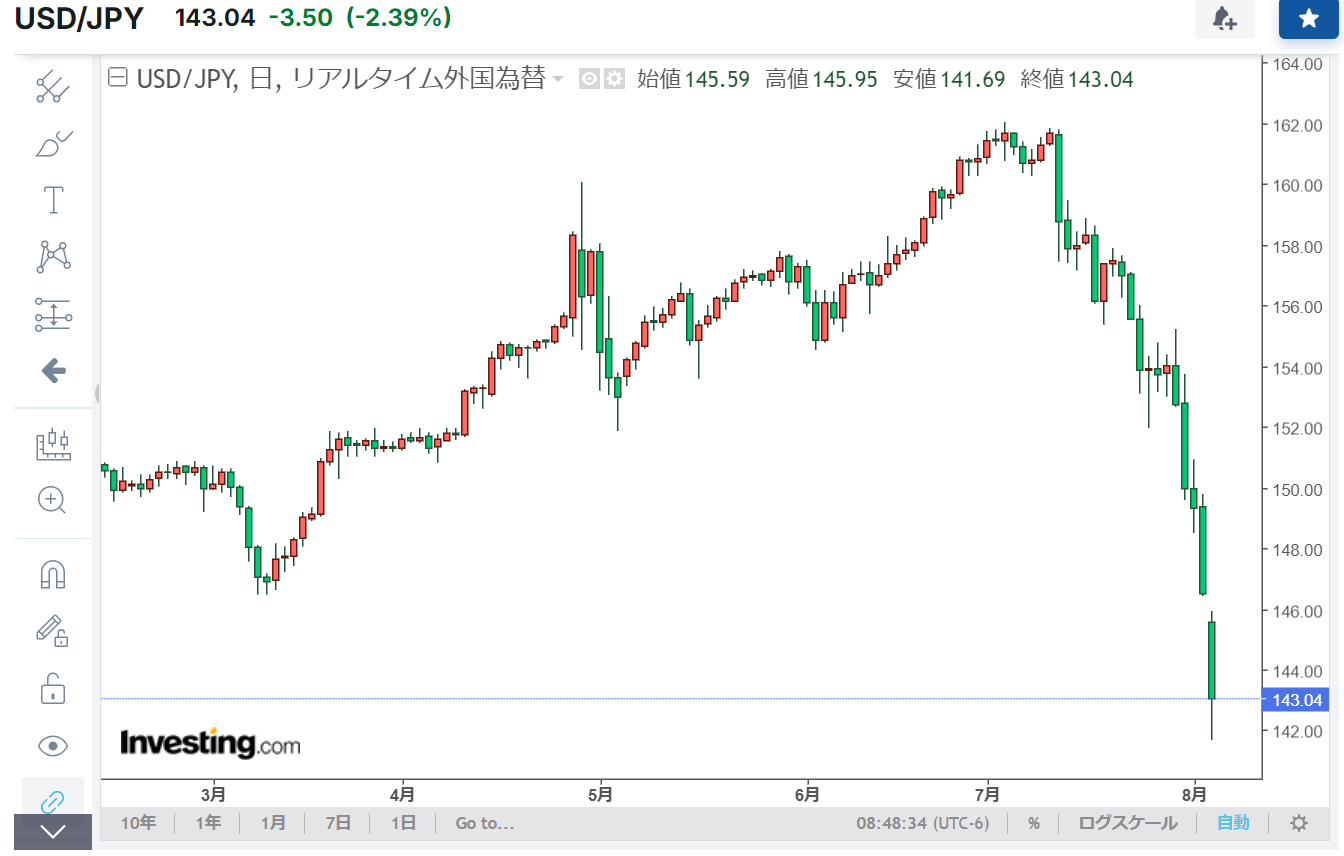Toggle USD/JPY series visibility eye
This screenshot has width=1344, height=856.
(590, 79)
